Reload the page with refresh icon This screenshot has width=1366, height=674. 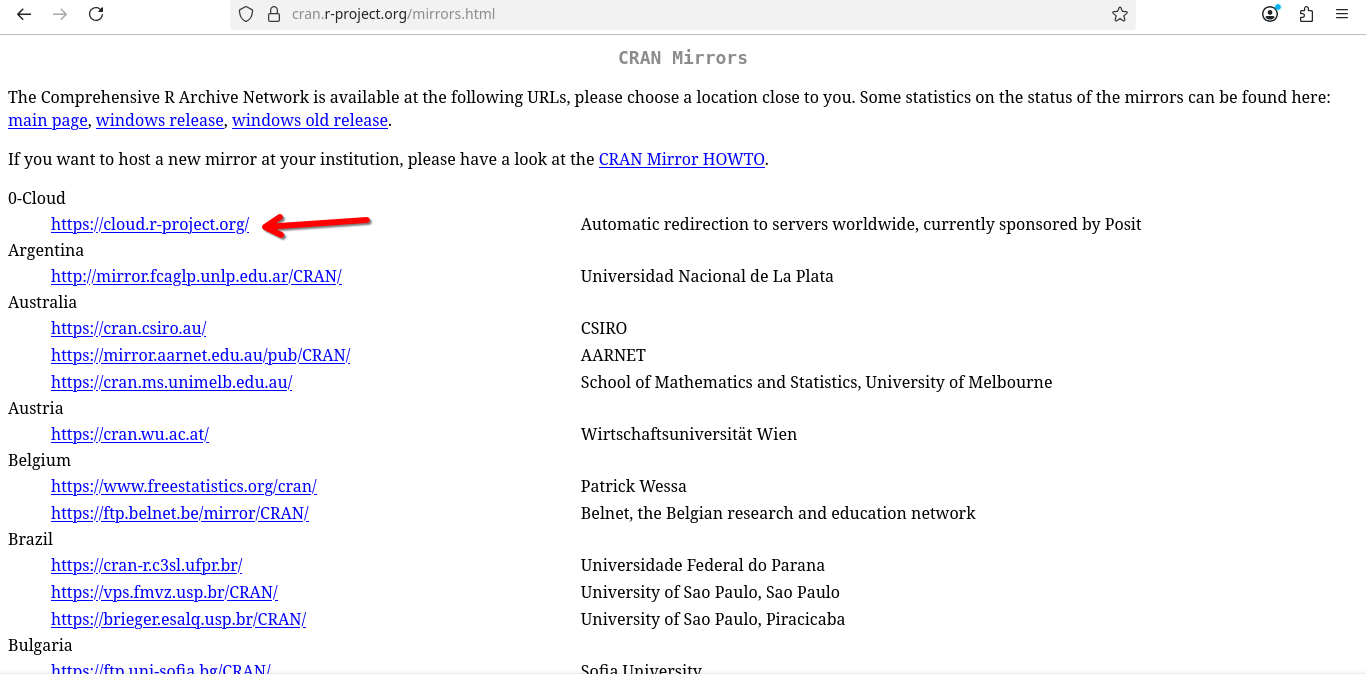[96, 14]
